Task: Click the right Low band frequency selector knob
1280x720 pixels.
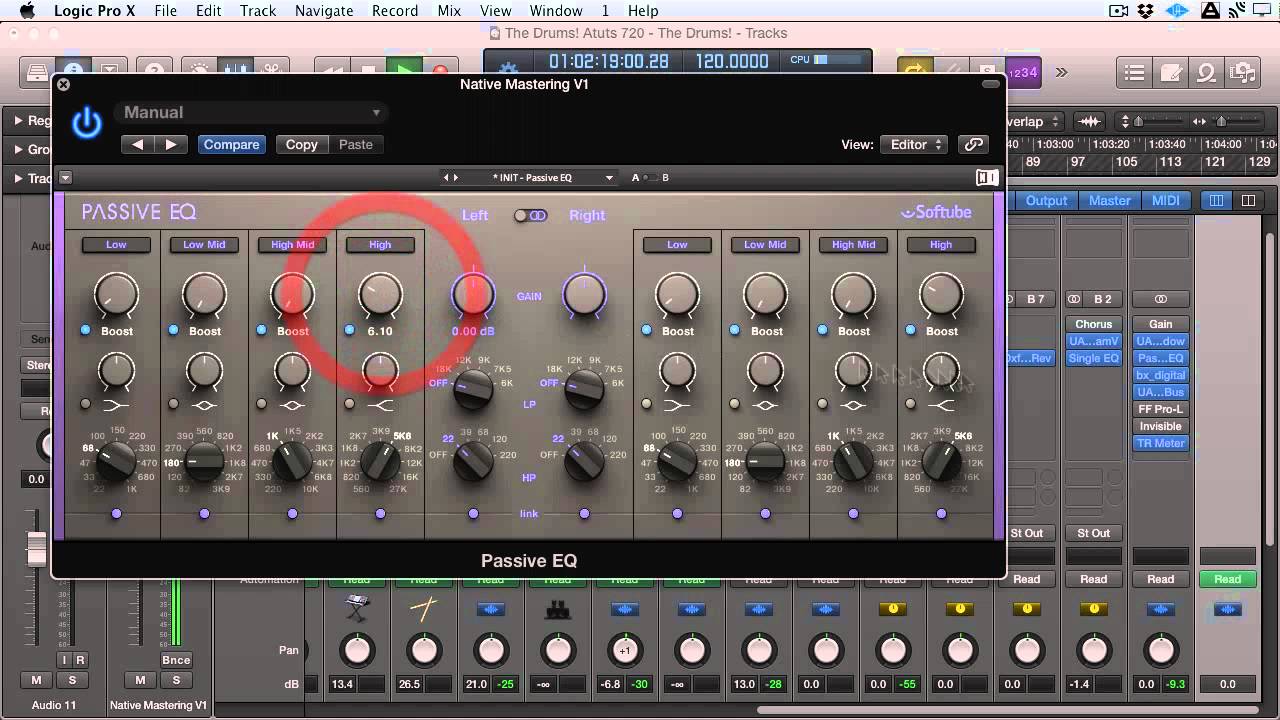Action: tap(677, 460)
